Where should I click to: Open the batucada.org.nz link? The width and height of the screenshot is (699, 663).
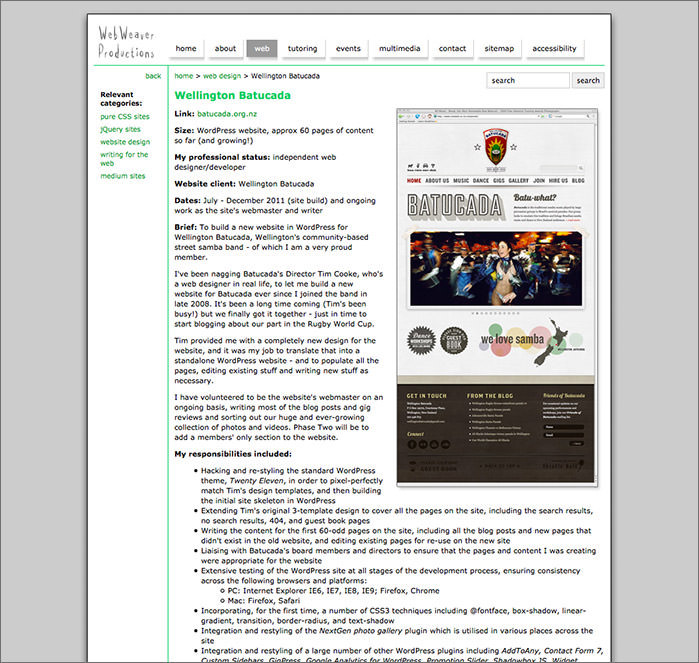pyautogui.click(x=227, y=114)
